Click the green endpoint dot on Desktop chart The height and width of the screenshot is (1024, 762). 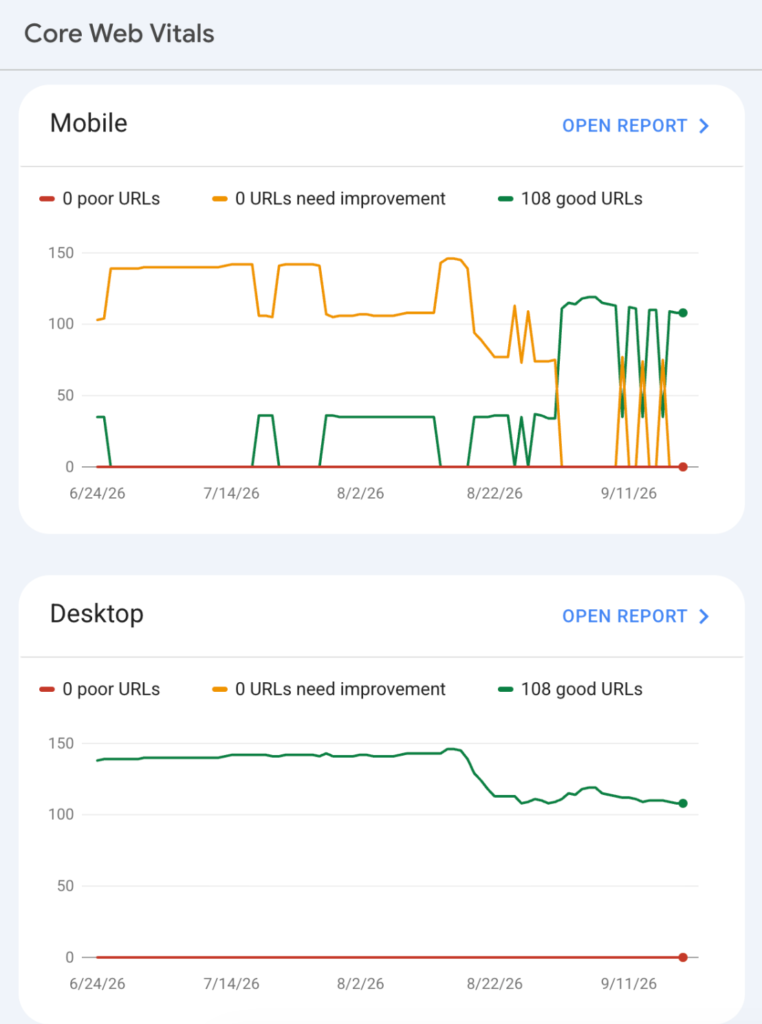coord(683,803)
